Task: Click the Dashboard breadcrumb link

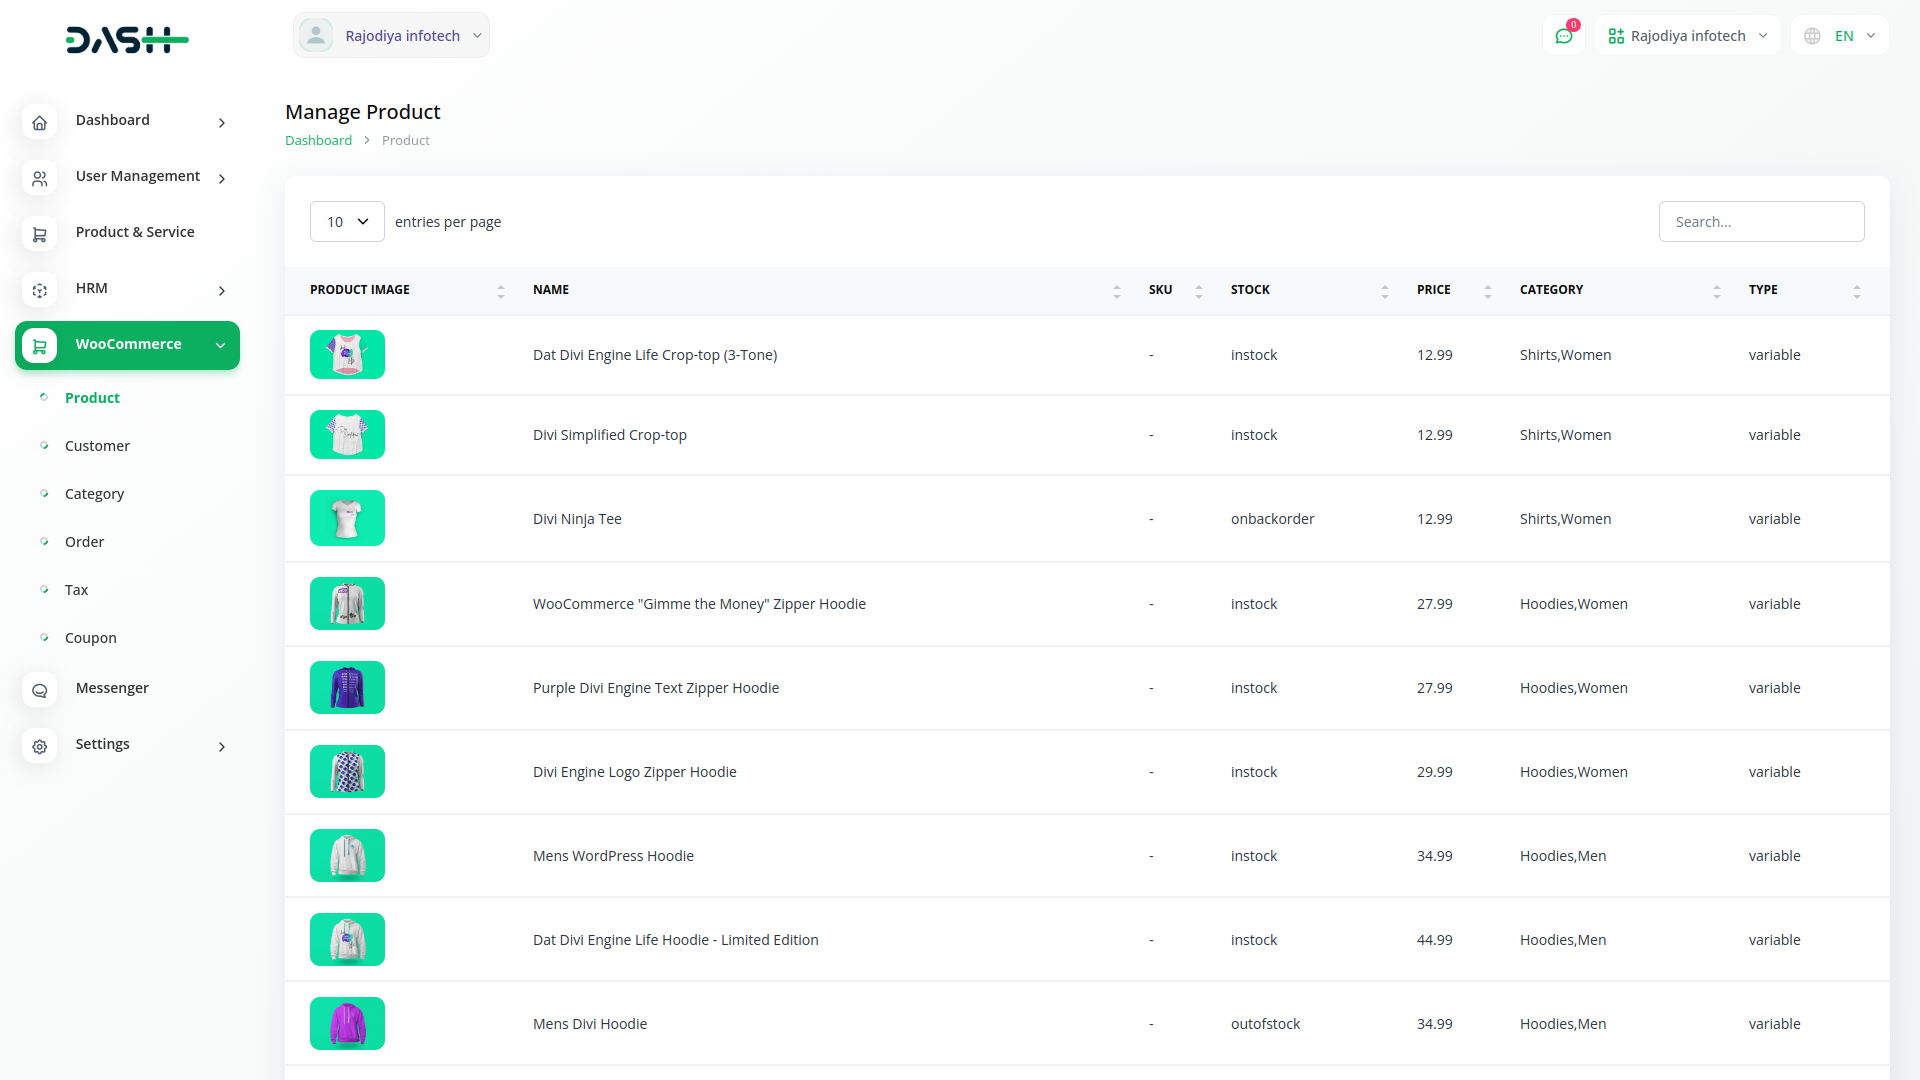Action: [x=318, y=141]
